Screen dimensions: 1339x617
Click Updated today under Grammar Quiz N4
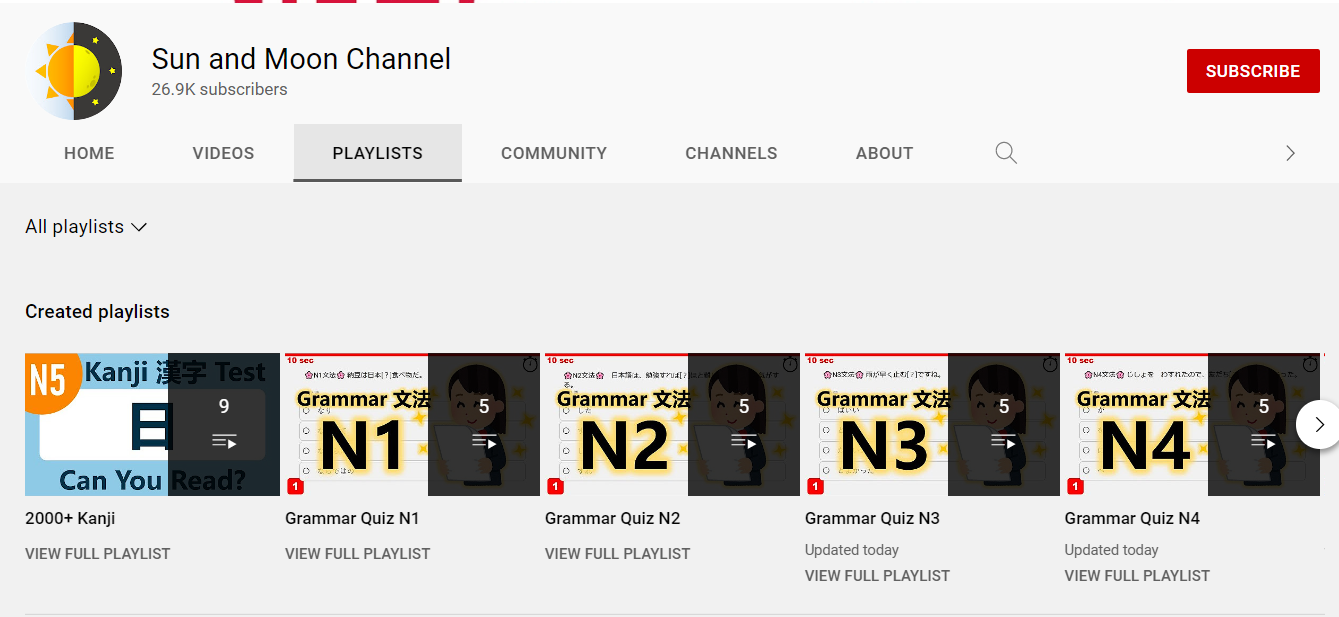coord(1112,549)
